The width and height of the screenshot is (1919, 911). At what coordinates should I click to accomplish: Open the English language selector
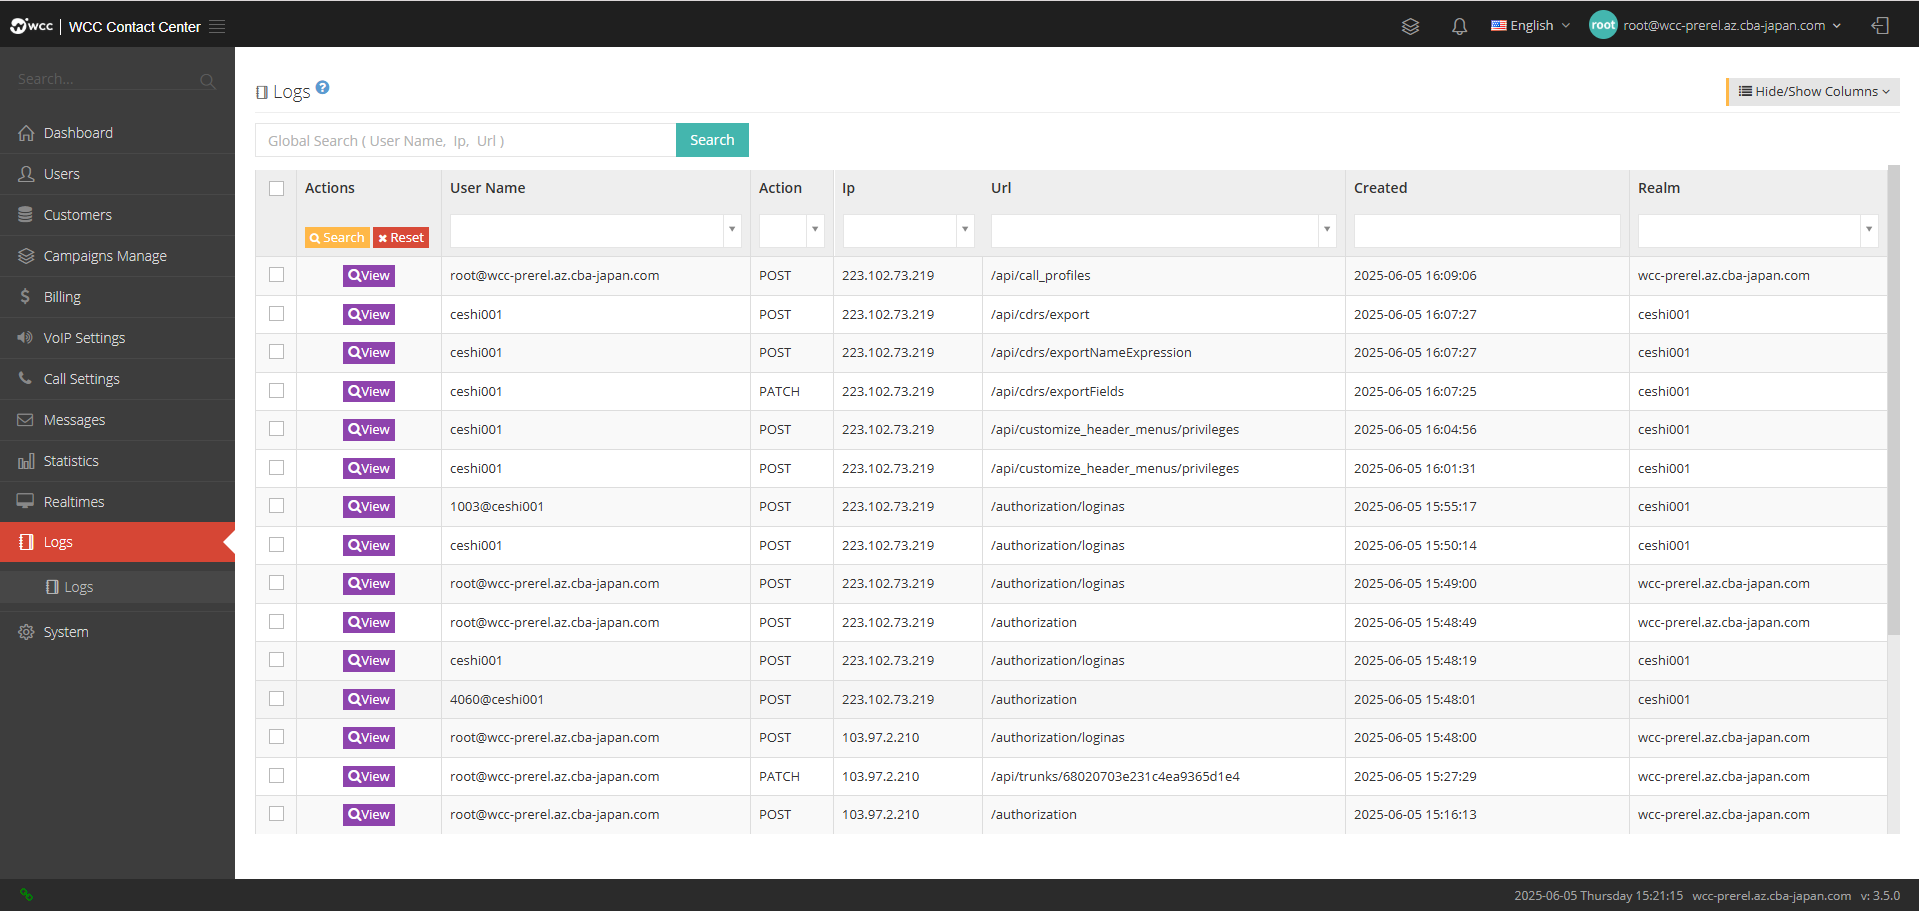click(x=1530, y=26)
